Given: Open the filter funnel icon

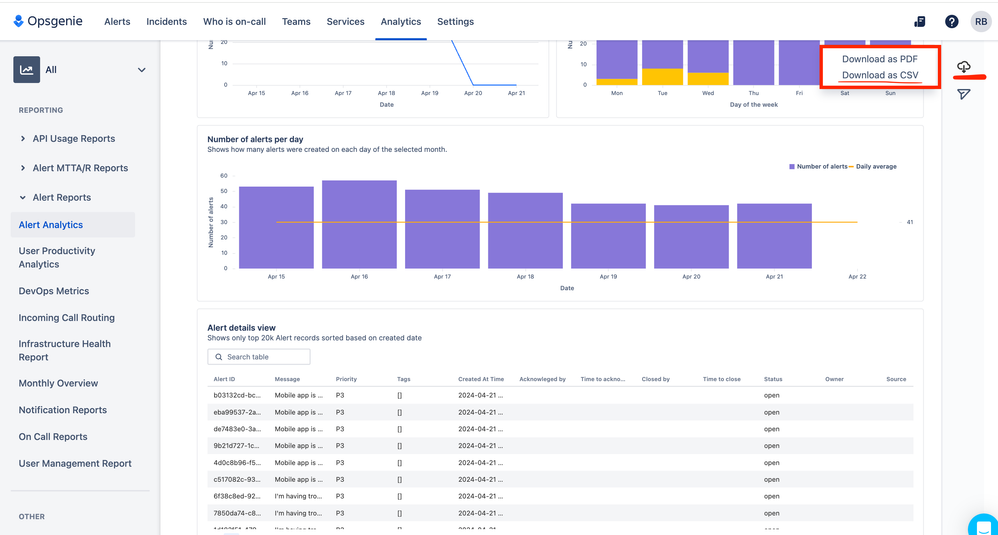Looking at the screenshot, I should coord(964,94).
